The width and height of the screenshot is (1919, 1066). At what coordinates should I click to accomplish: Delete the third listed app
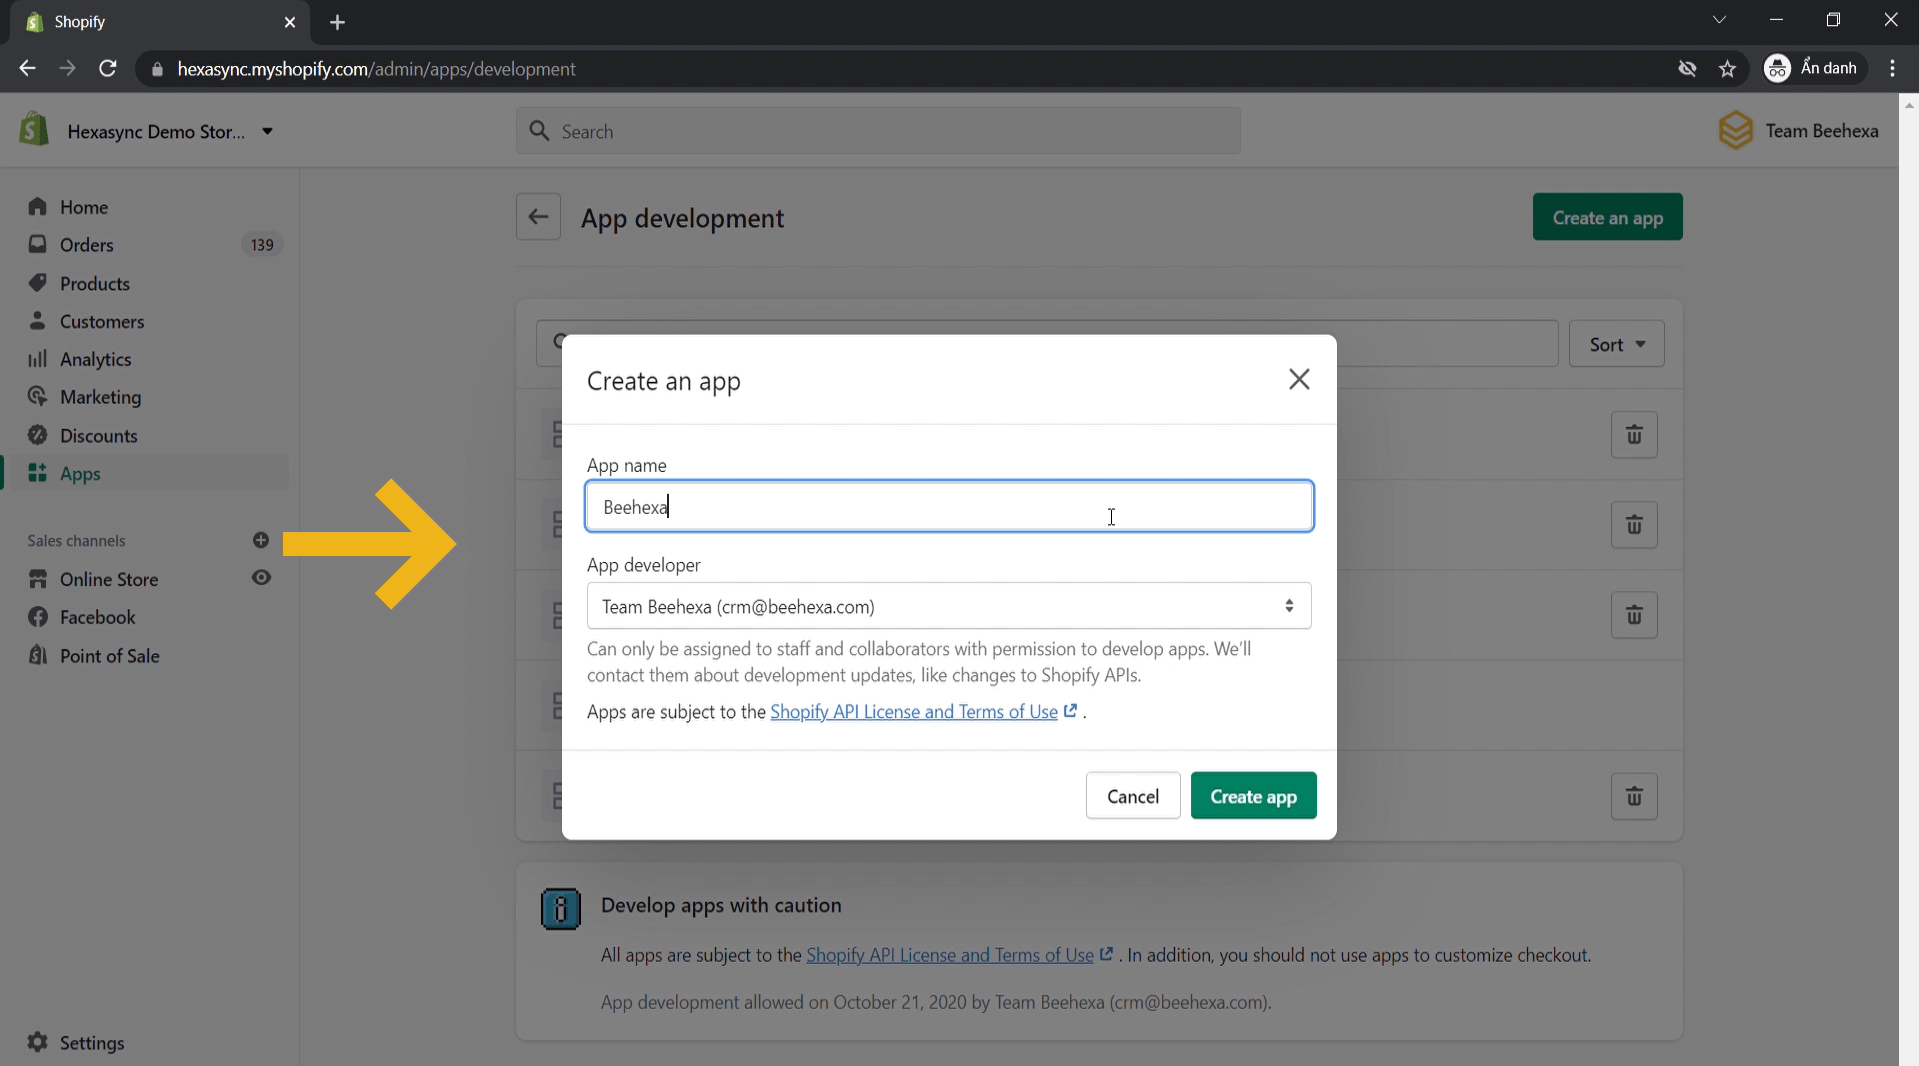click(1634, 615)
